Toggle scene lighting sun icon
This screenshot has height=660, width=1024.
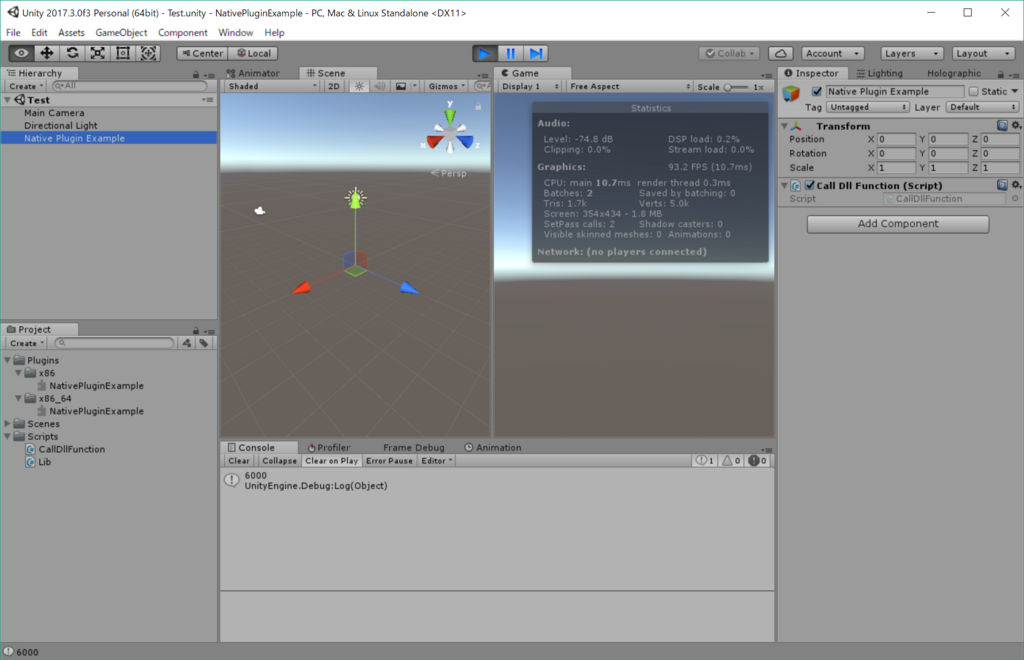359,86
